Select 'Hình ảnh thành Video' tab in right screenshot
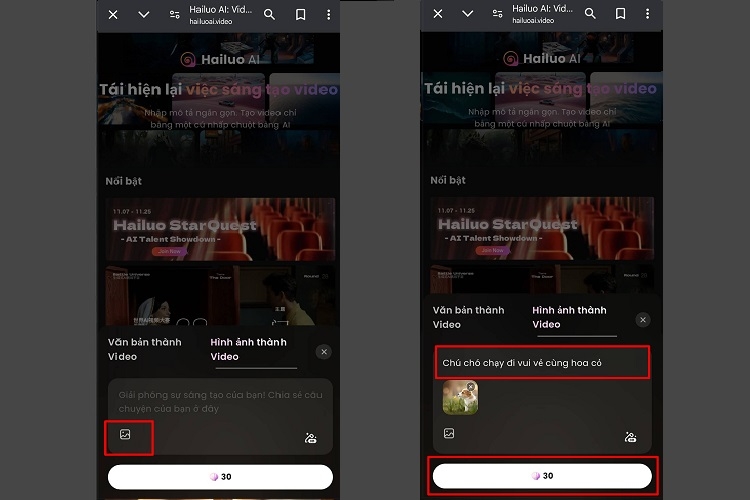This screenshot has height=500, width=750. click(x=569, y=317)
